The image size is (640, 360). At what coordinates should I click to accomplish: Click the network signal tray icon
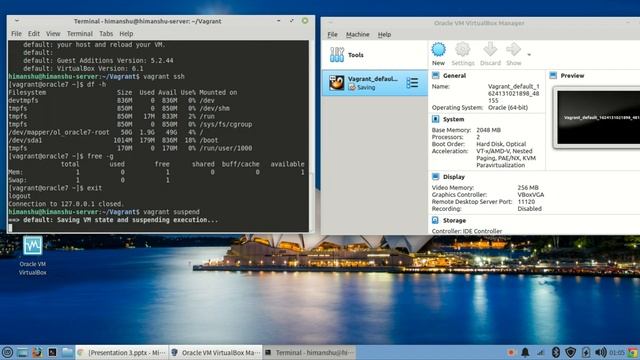tap(540, 352)
